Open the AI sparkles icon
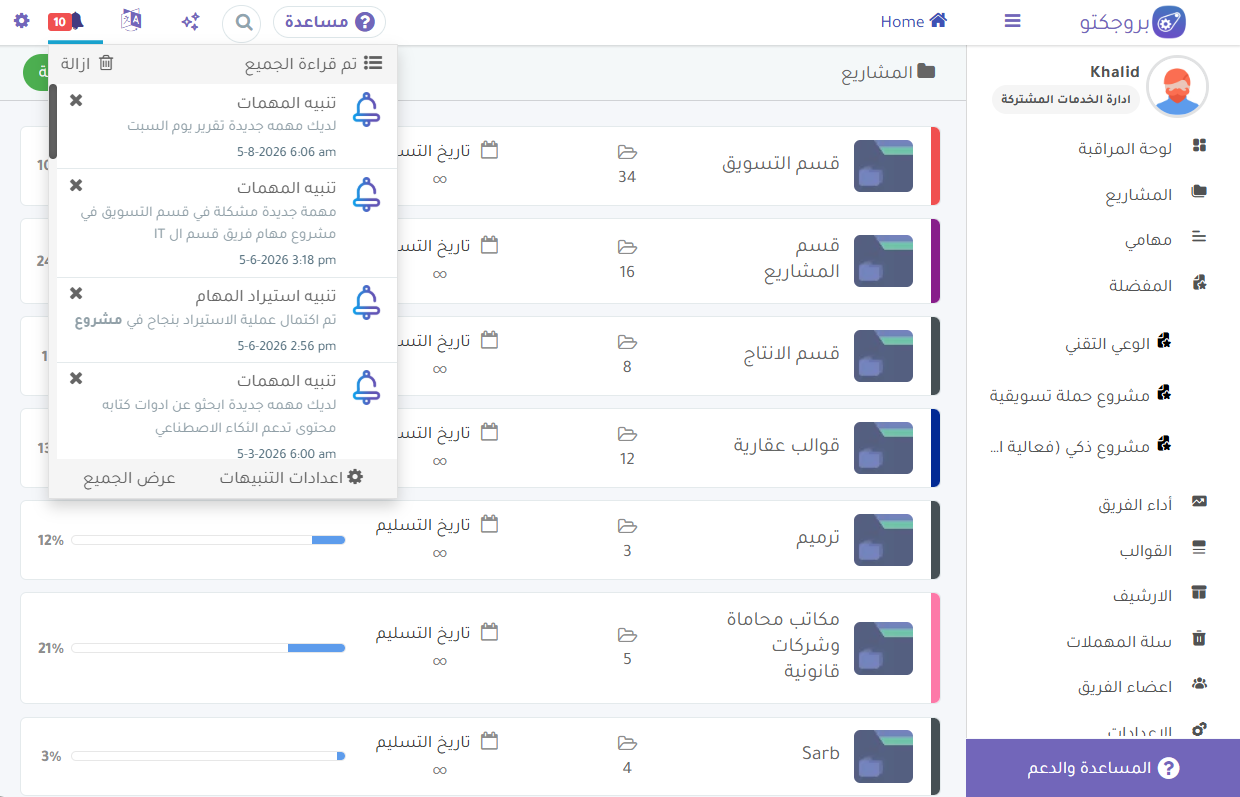This screenshot has height=797, width=1240. pos(190,21)
